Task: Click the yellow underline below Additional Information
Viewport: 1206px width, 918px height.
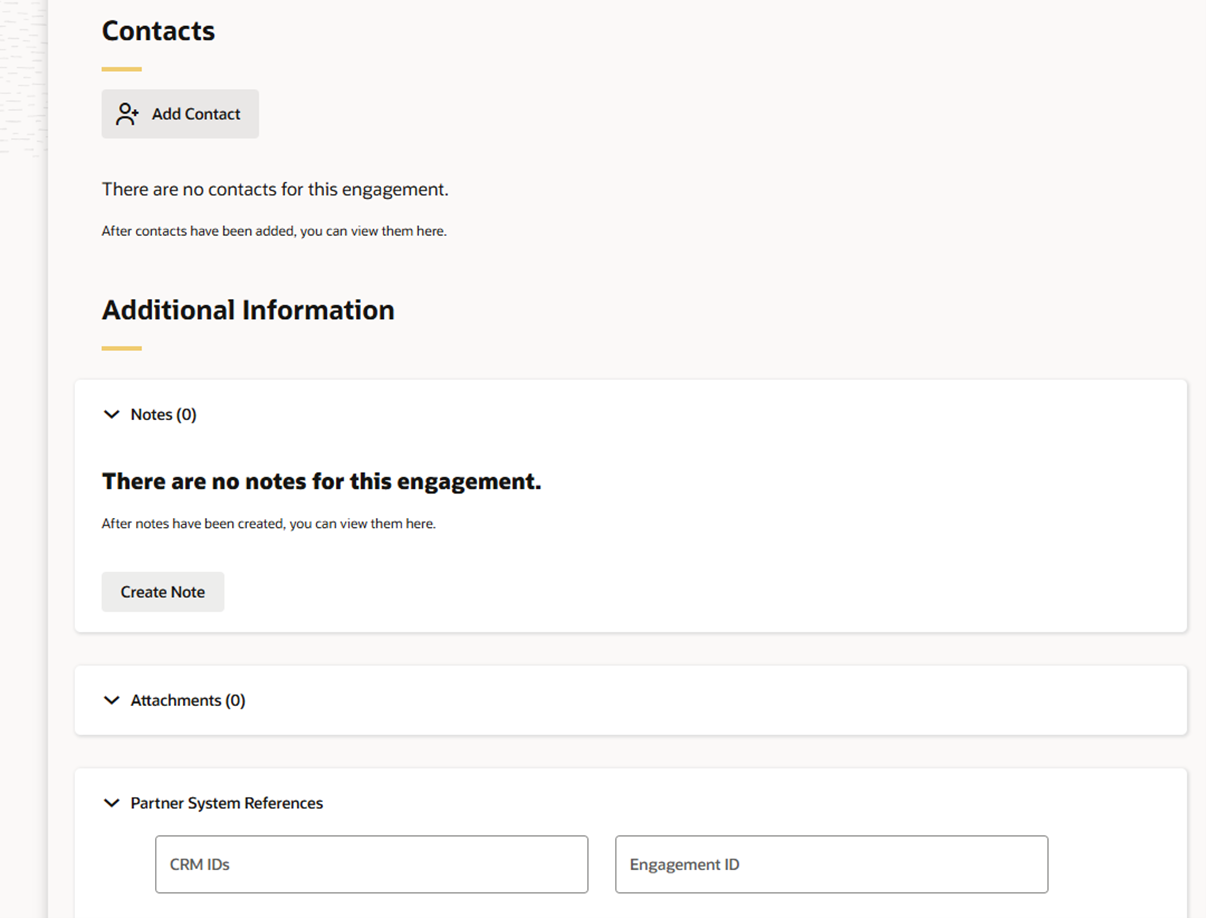Action: (122, 348)
